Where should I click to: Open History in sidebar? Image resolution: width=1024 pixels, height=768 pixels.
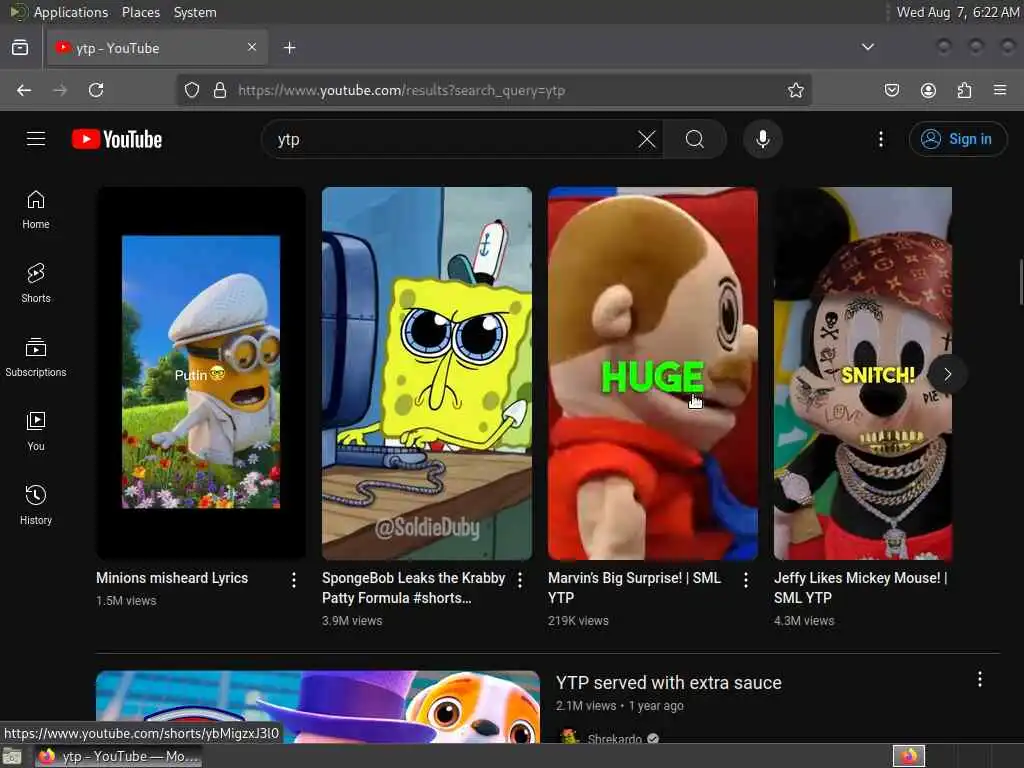tap(36, 505)
